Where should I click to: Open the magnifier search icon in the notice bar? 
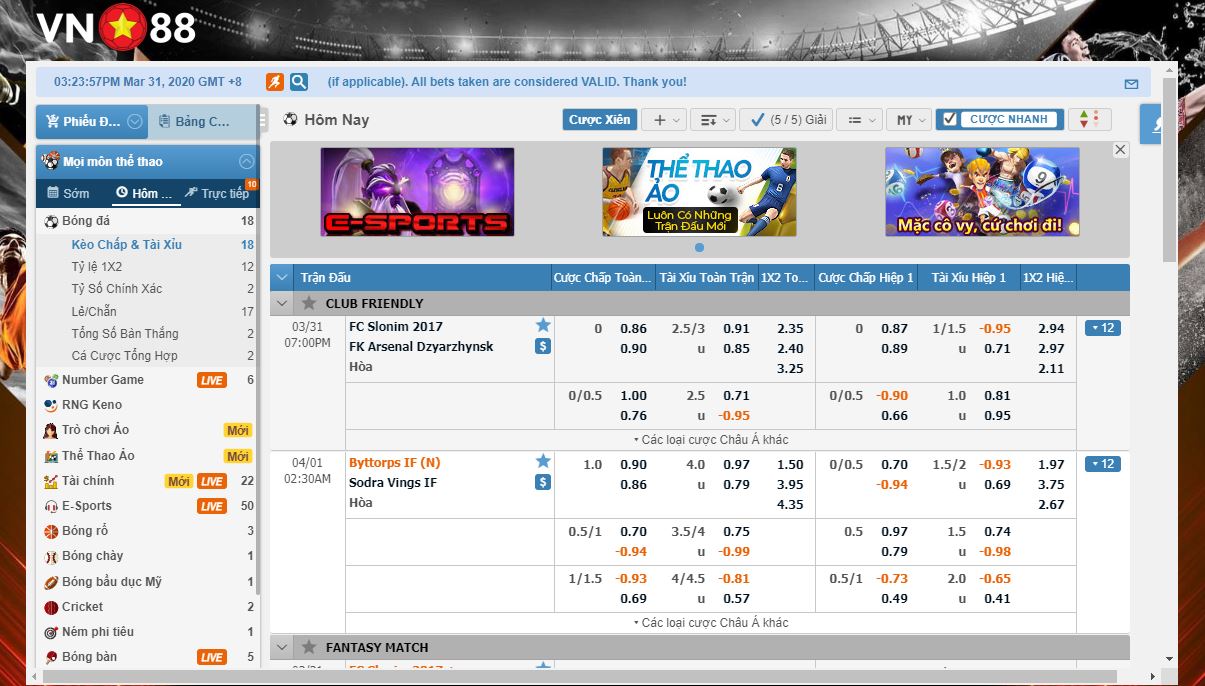click(299, 82)
